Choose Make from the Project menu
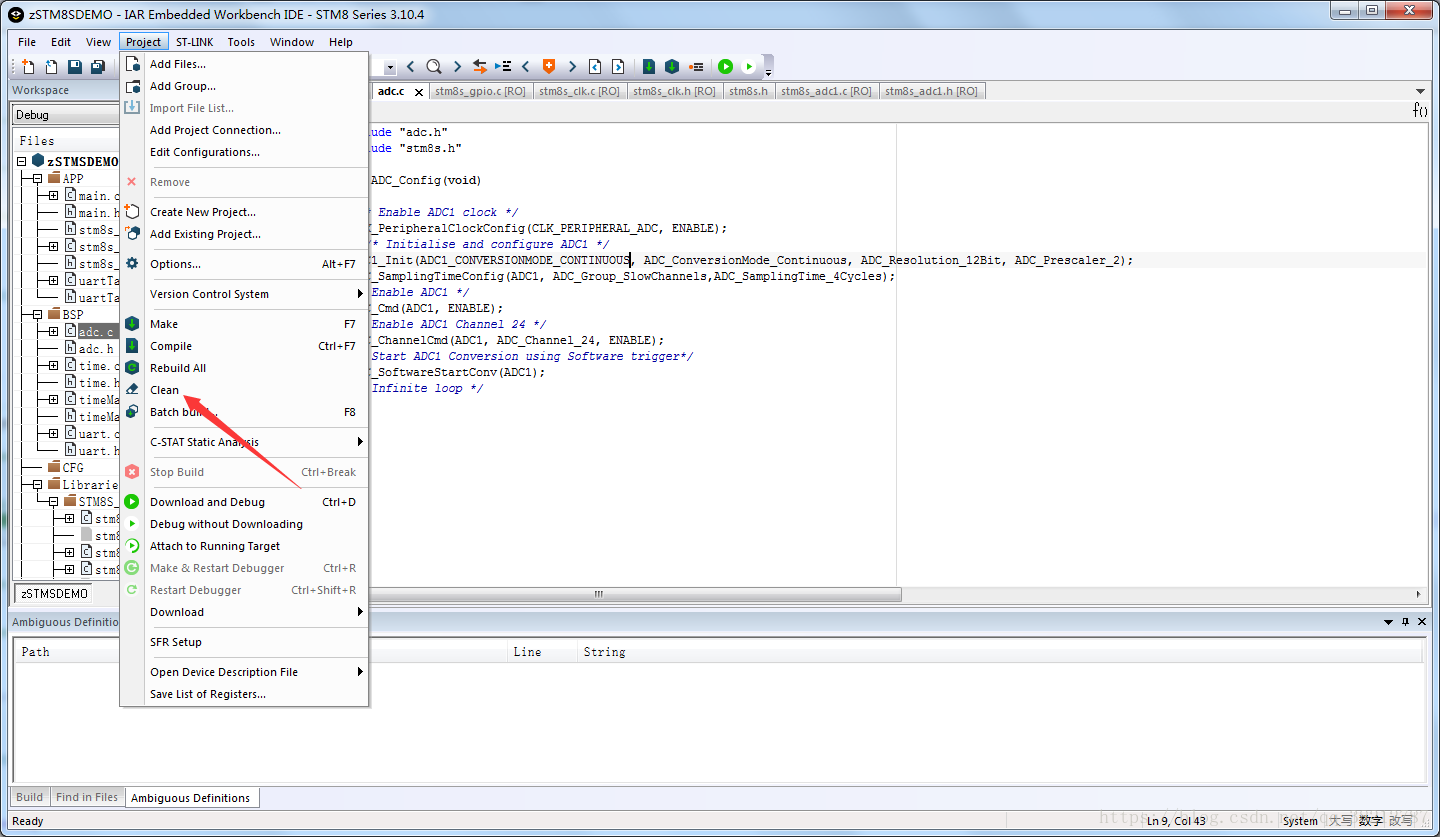This screenshot has height=837, width=1440. click(244, 324)
